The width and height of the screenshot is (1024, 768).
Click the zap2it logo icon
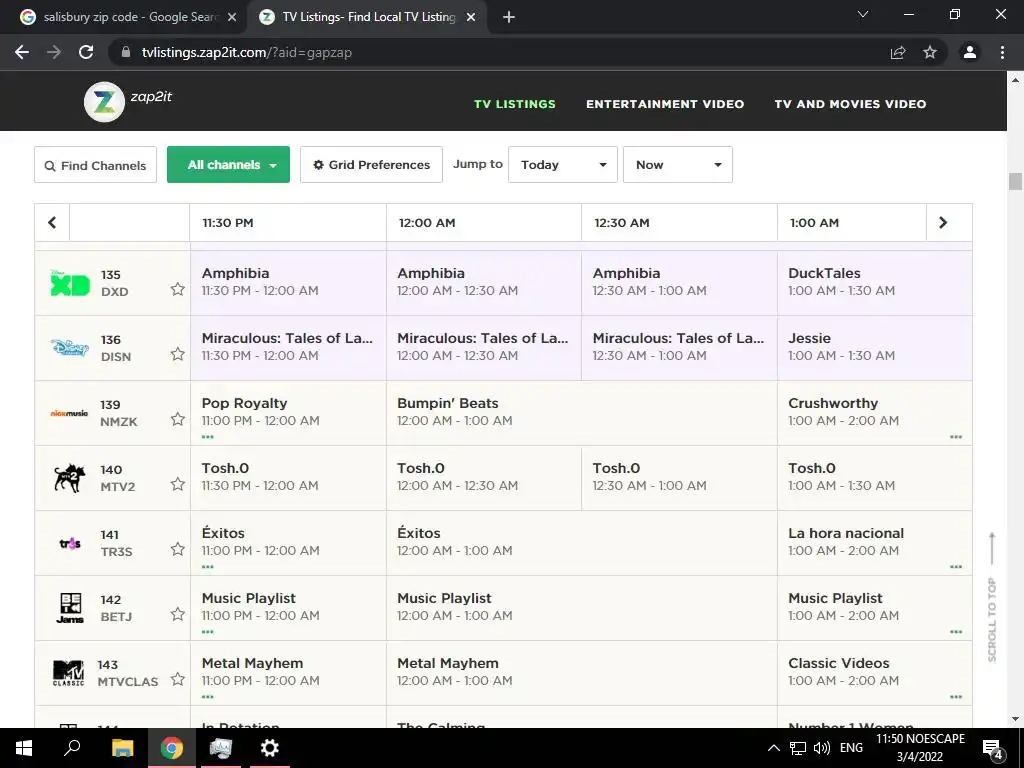click(104, 102)
